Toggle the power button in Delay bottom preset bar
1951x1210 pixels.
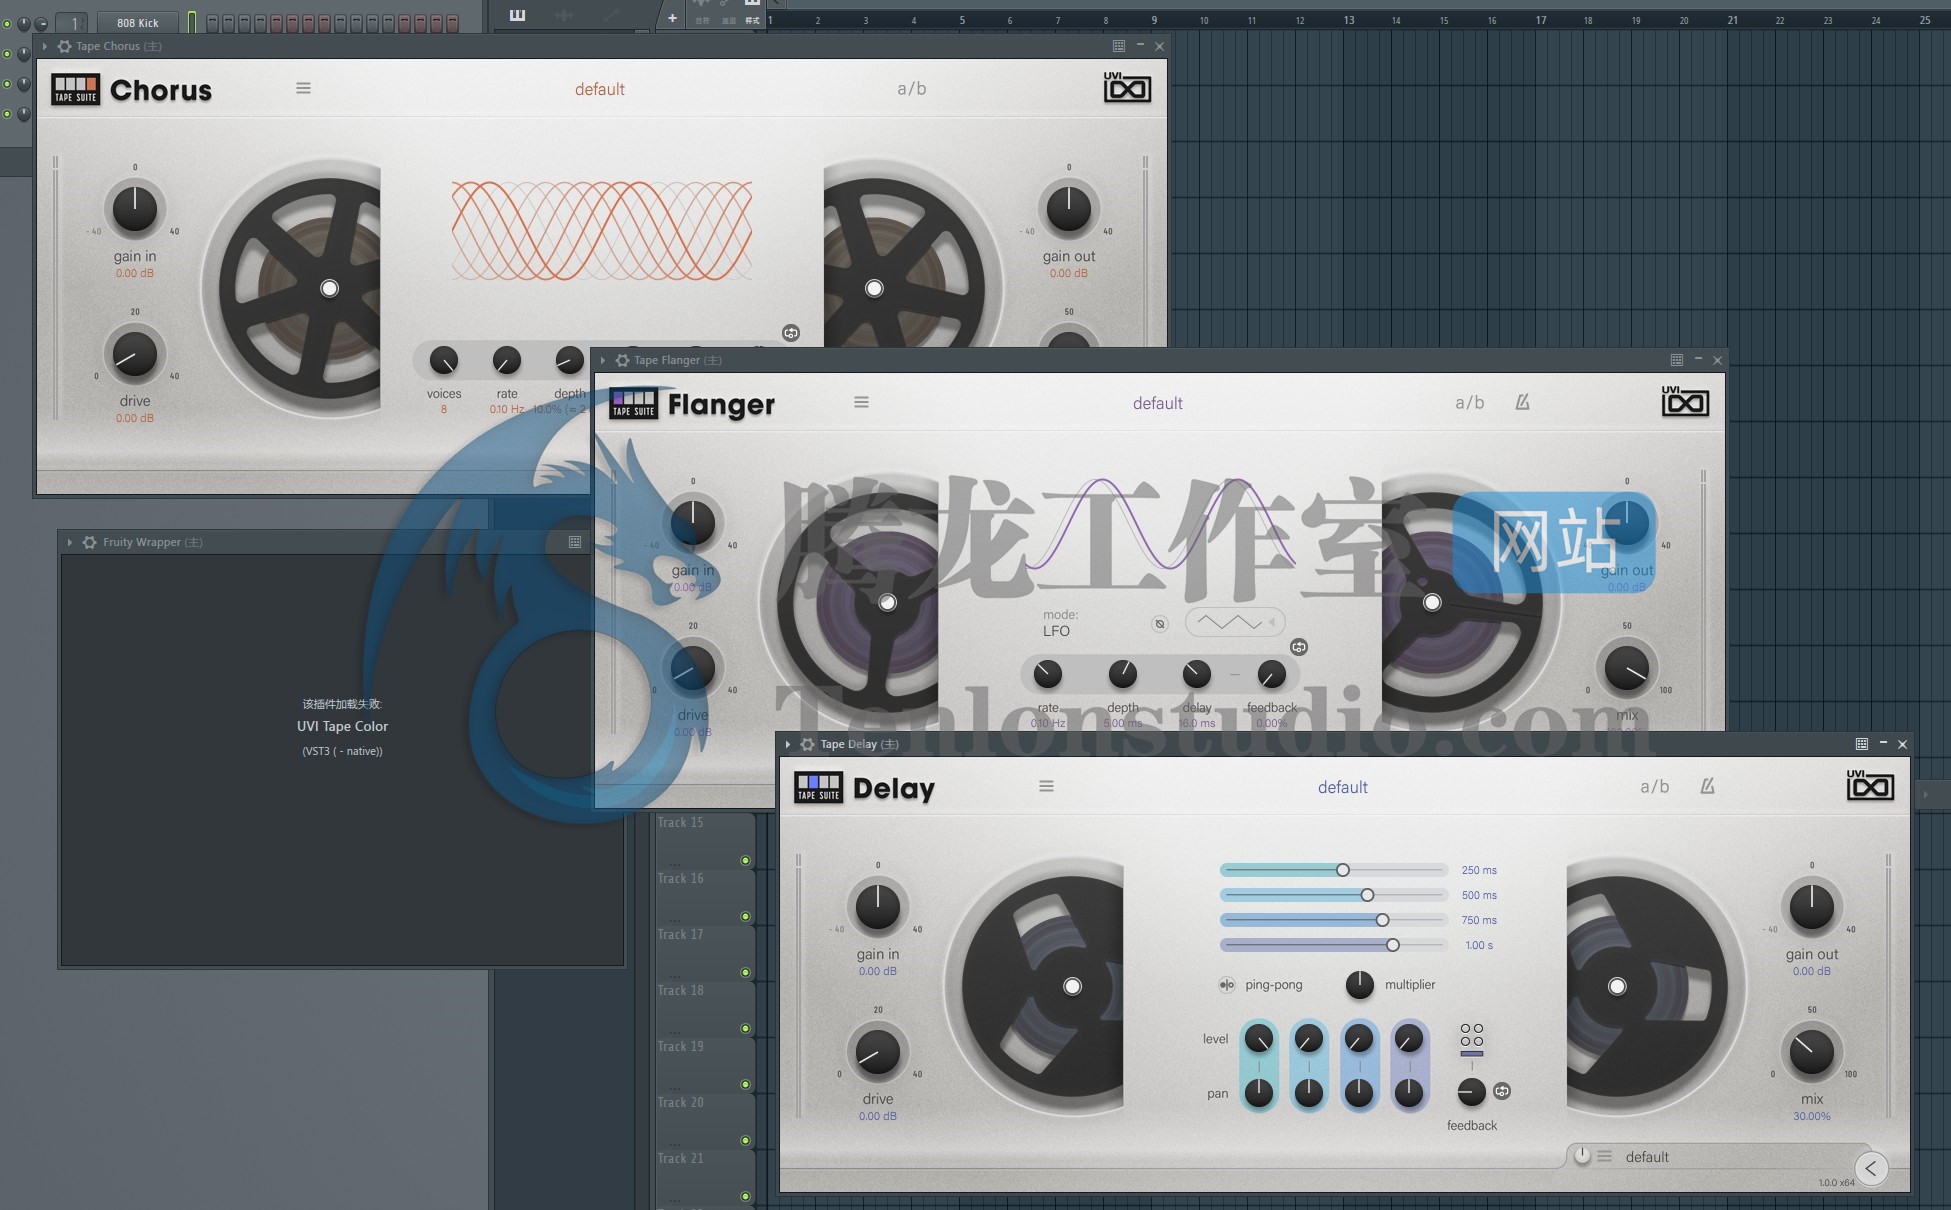[x=1582, y=1156]
